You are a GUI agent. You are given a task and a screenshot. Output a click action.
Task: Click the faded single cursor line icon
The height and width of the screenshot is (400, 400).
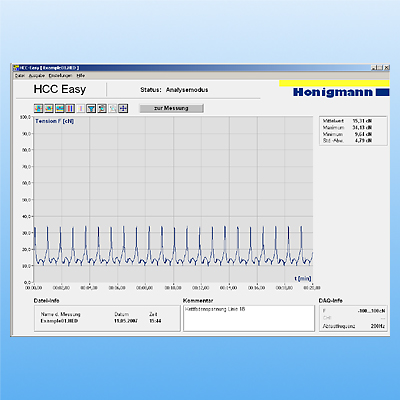coord(80,108)
